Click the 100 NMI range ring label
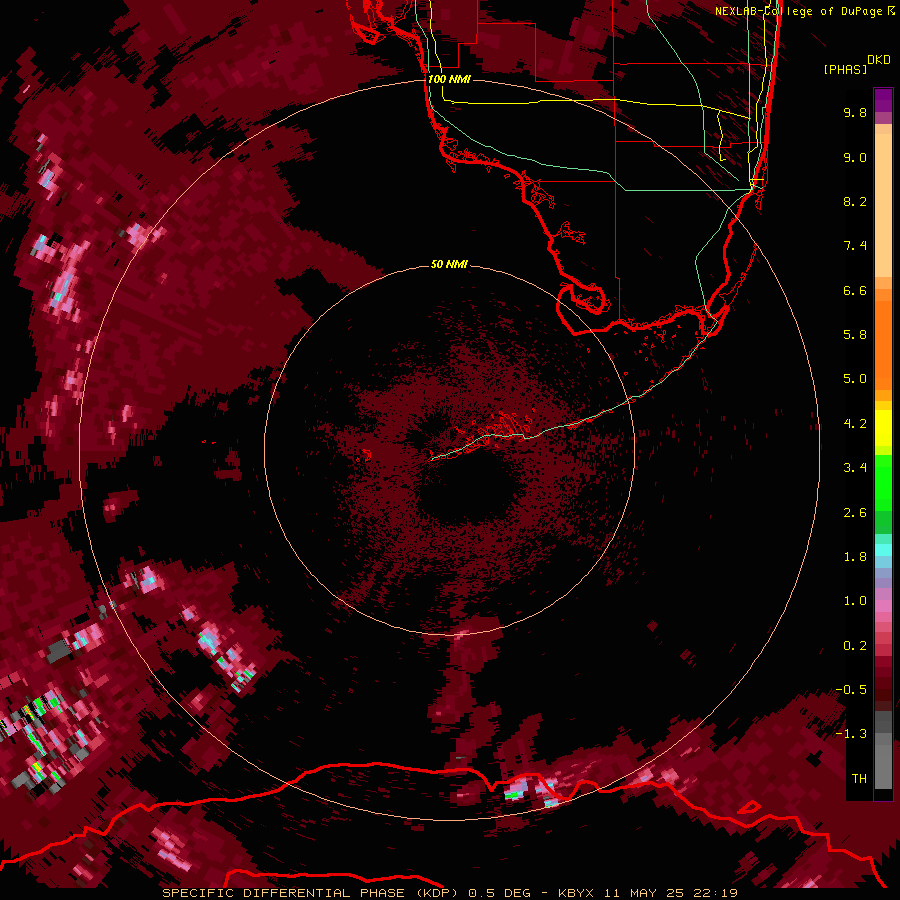This screenshot has width=900, height=900. 449,79
